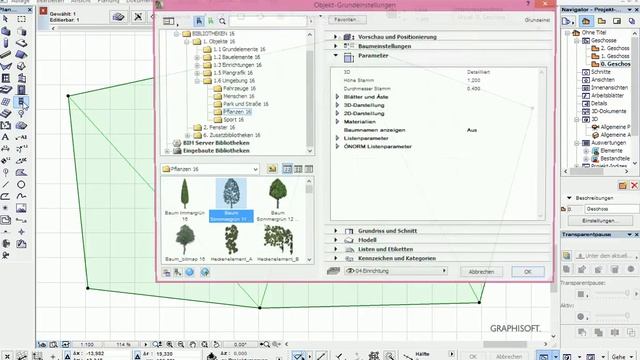Select Baum_bitmap 16 thumbnail
This screenshot has width=640, height=360.
185,243
